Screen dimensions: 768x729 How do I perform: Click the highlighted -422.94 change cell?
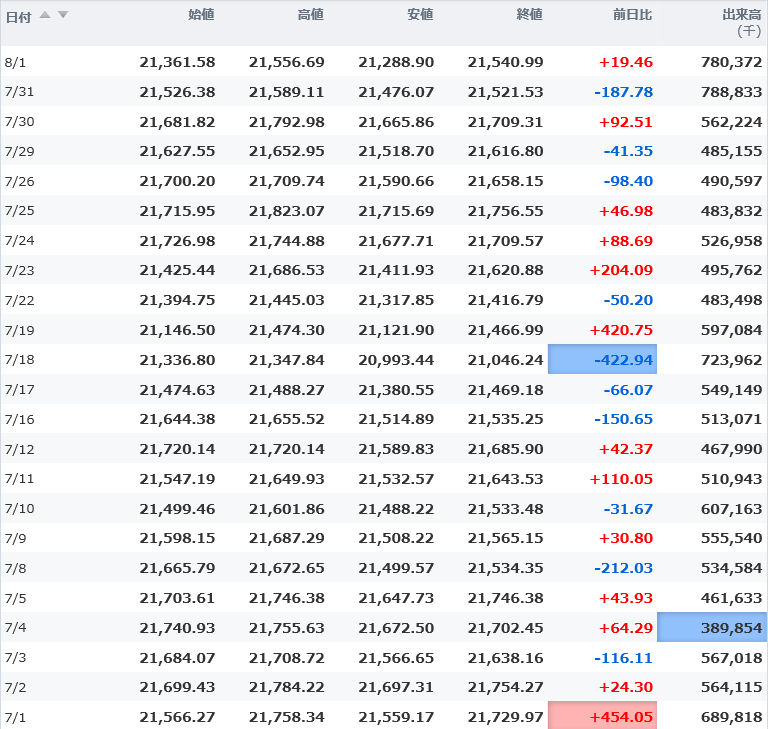point(602,359)
